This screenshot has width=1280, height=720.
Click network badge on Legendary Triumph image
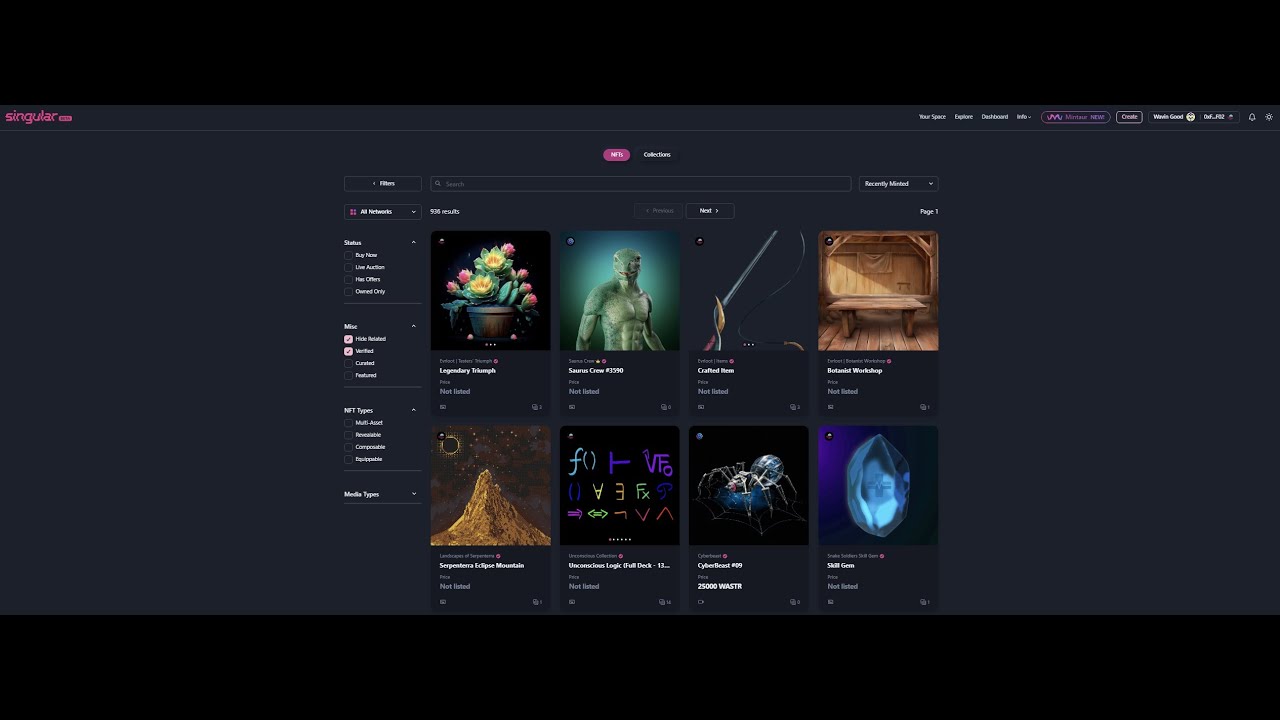click(x=441, y=241)
